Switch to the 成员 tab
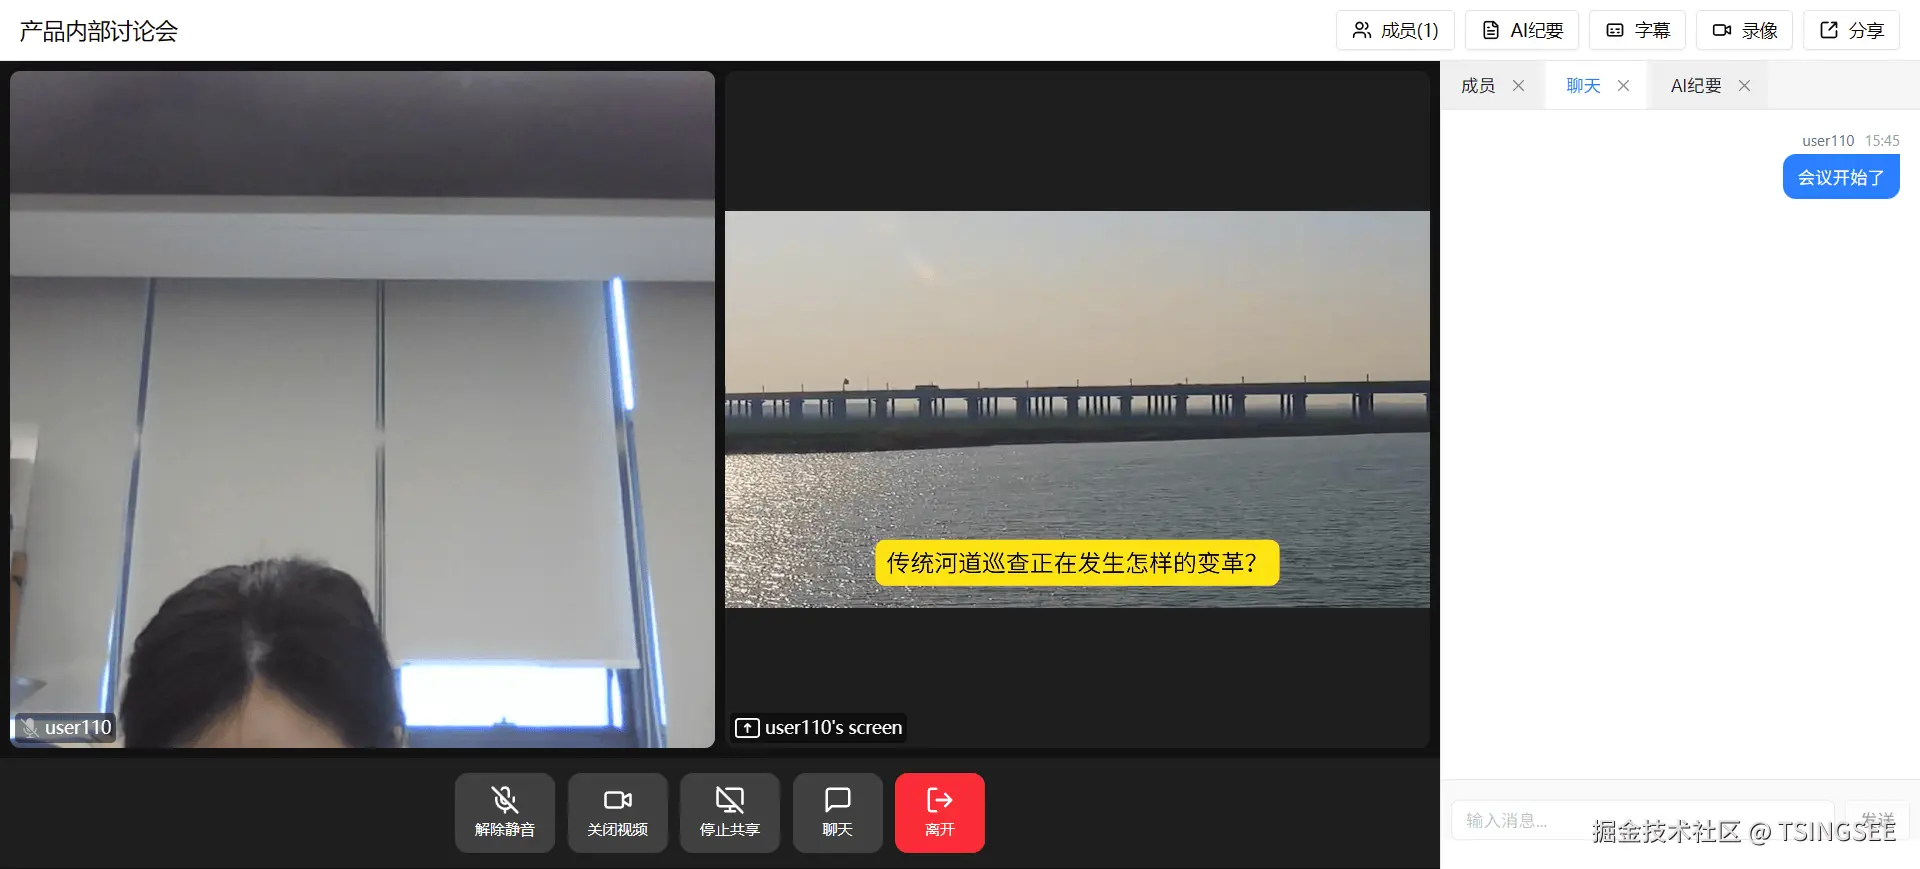 point(1478,86)
